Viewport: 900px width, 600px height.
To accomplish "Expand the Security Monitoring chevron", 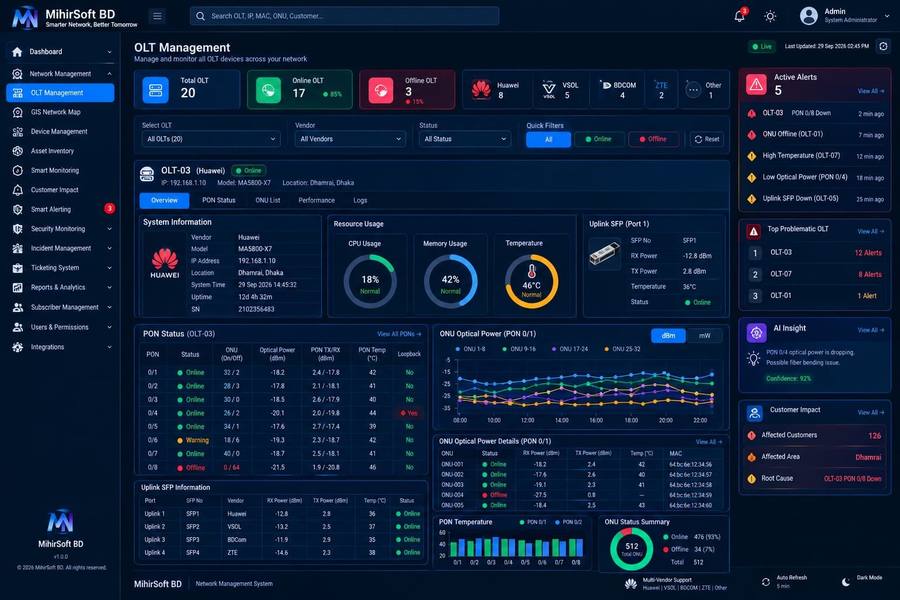I will coord(110,229).
